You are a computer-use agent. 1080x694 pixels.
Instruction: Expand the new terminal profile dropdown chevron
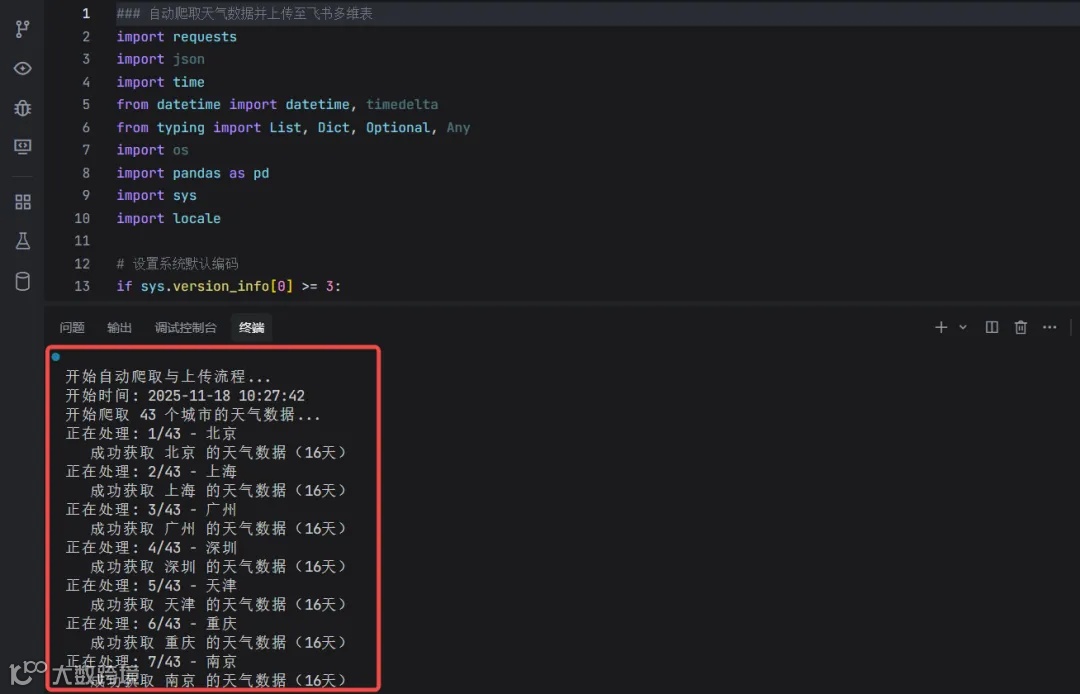pyautogui.click(x=963, y=327)
